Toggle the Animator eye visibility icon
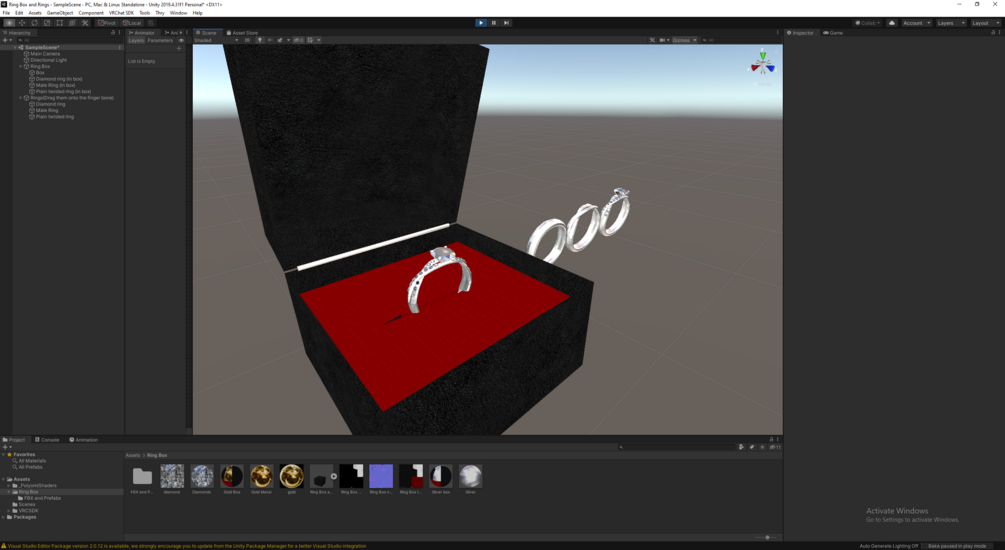Image resolution: width=1005 pixels, height=550 pixels. coord(181,40)
